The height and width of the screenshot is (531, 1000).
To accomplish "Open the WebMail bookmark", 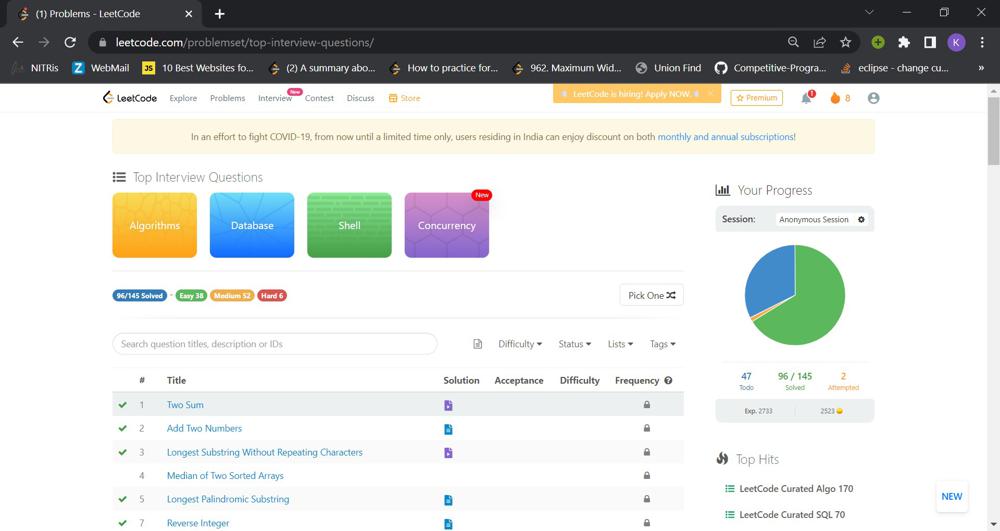I will [101, 68].
